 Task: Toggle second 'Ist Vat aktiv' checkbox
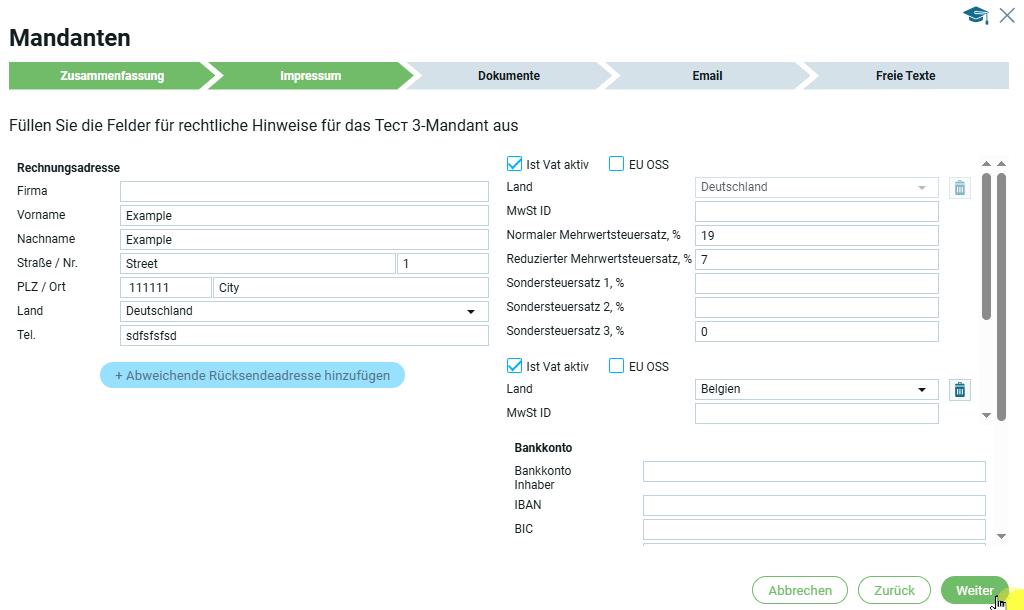point(515,366)
